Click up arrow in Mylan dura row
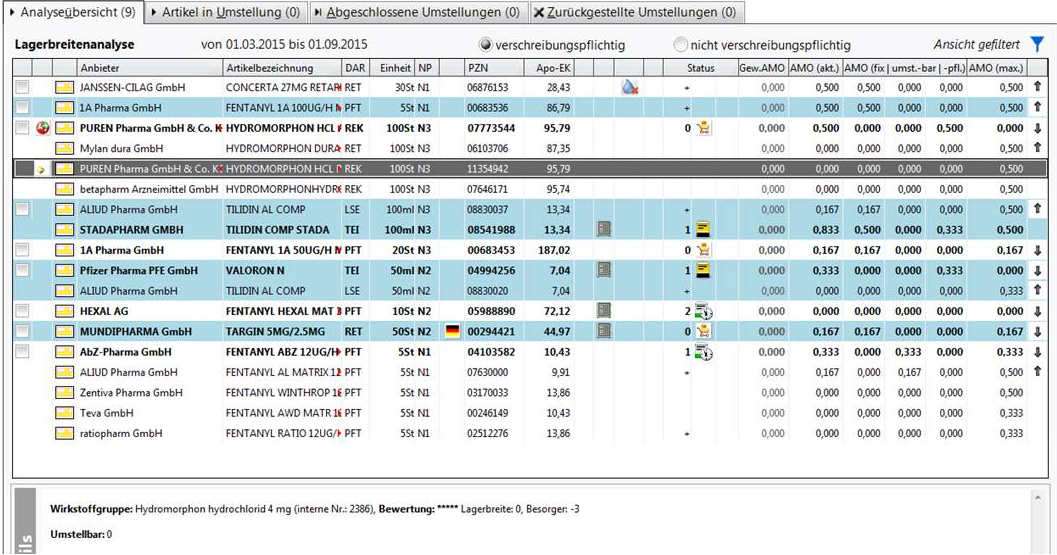Image resolution: width=1057 pixels, height=555 pixels. coord(1037,148)
